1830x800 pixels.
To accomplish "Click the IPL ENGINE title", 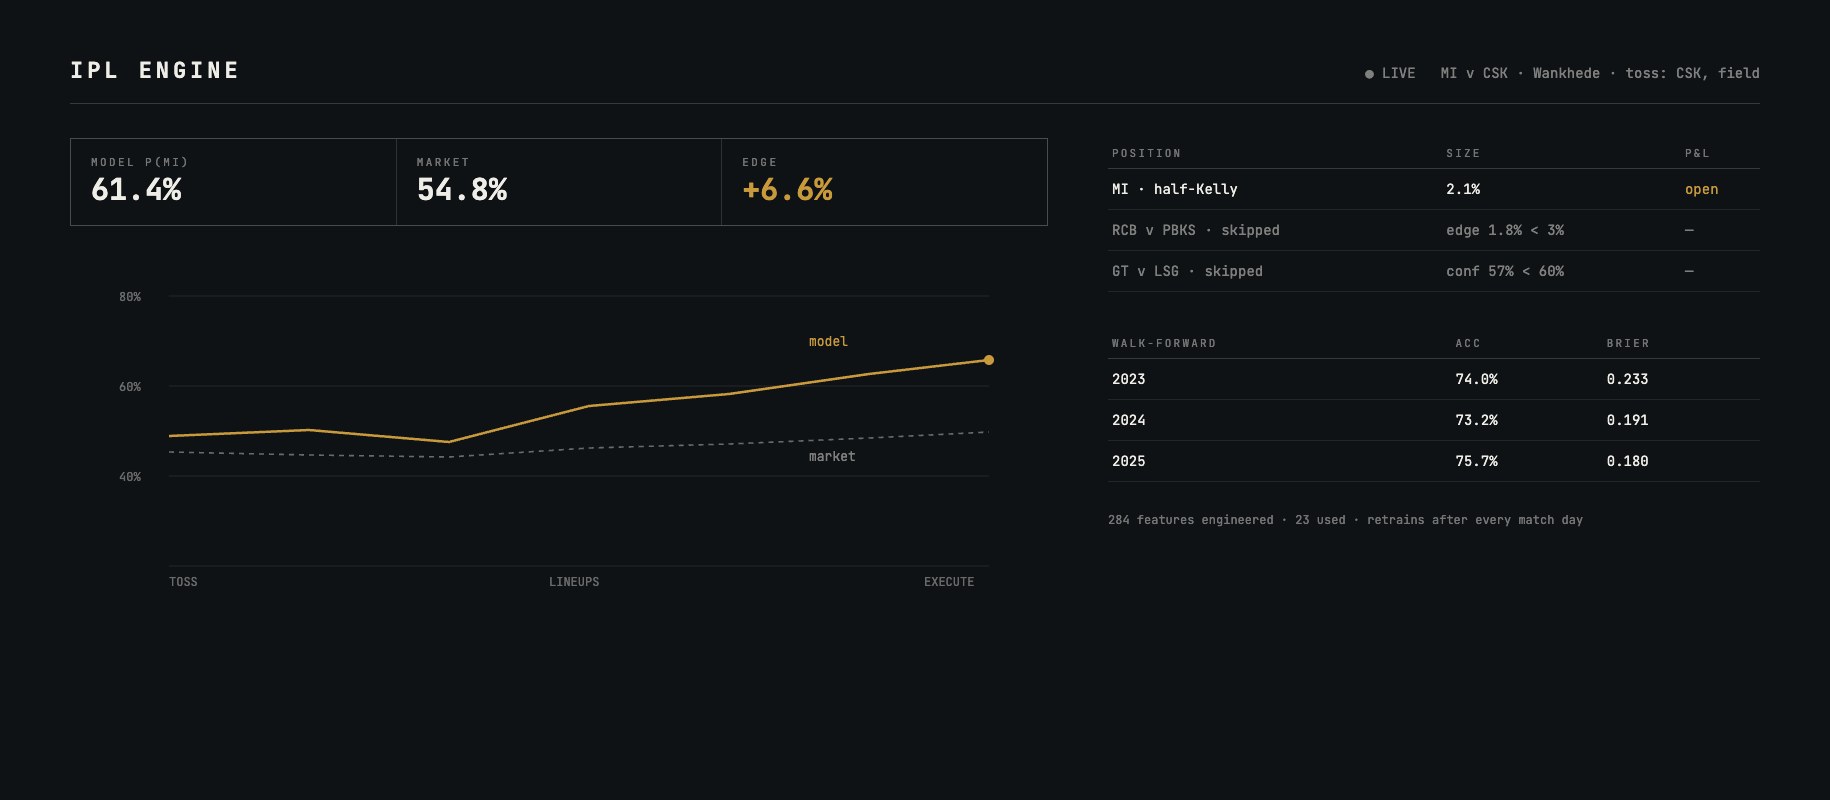I will 155,70.
